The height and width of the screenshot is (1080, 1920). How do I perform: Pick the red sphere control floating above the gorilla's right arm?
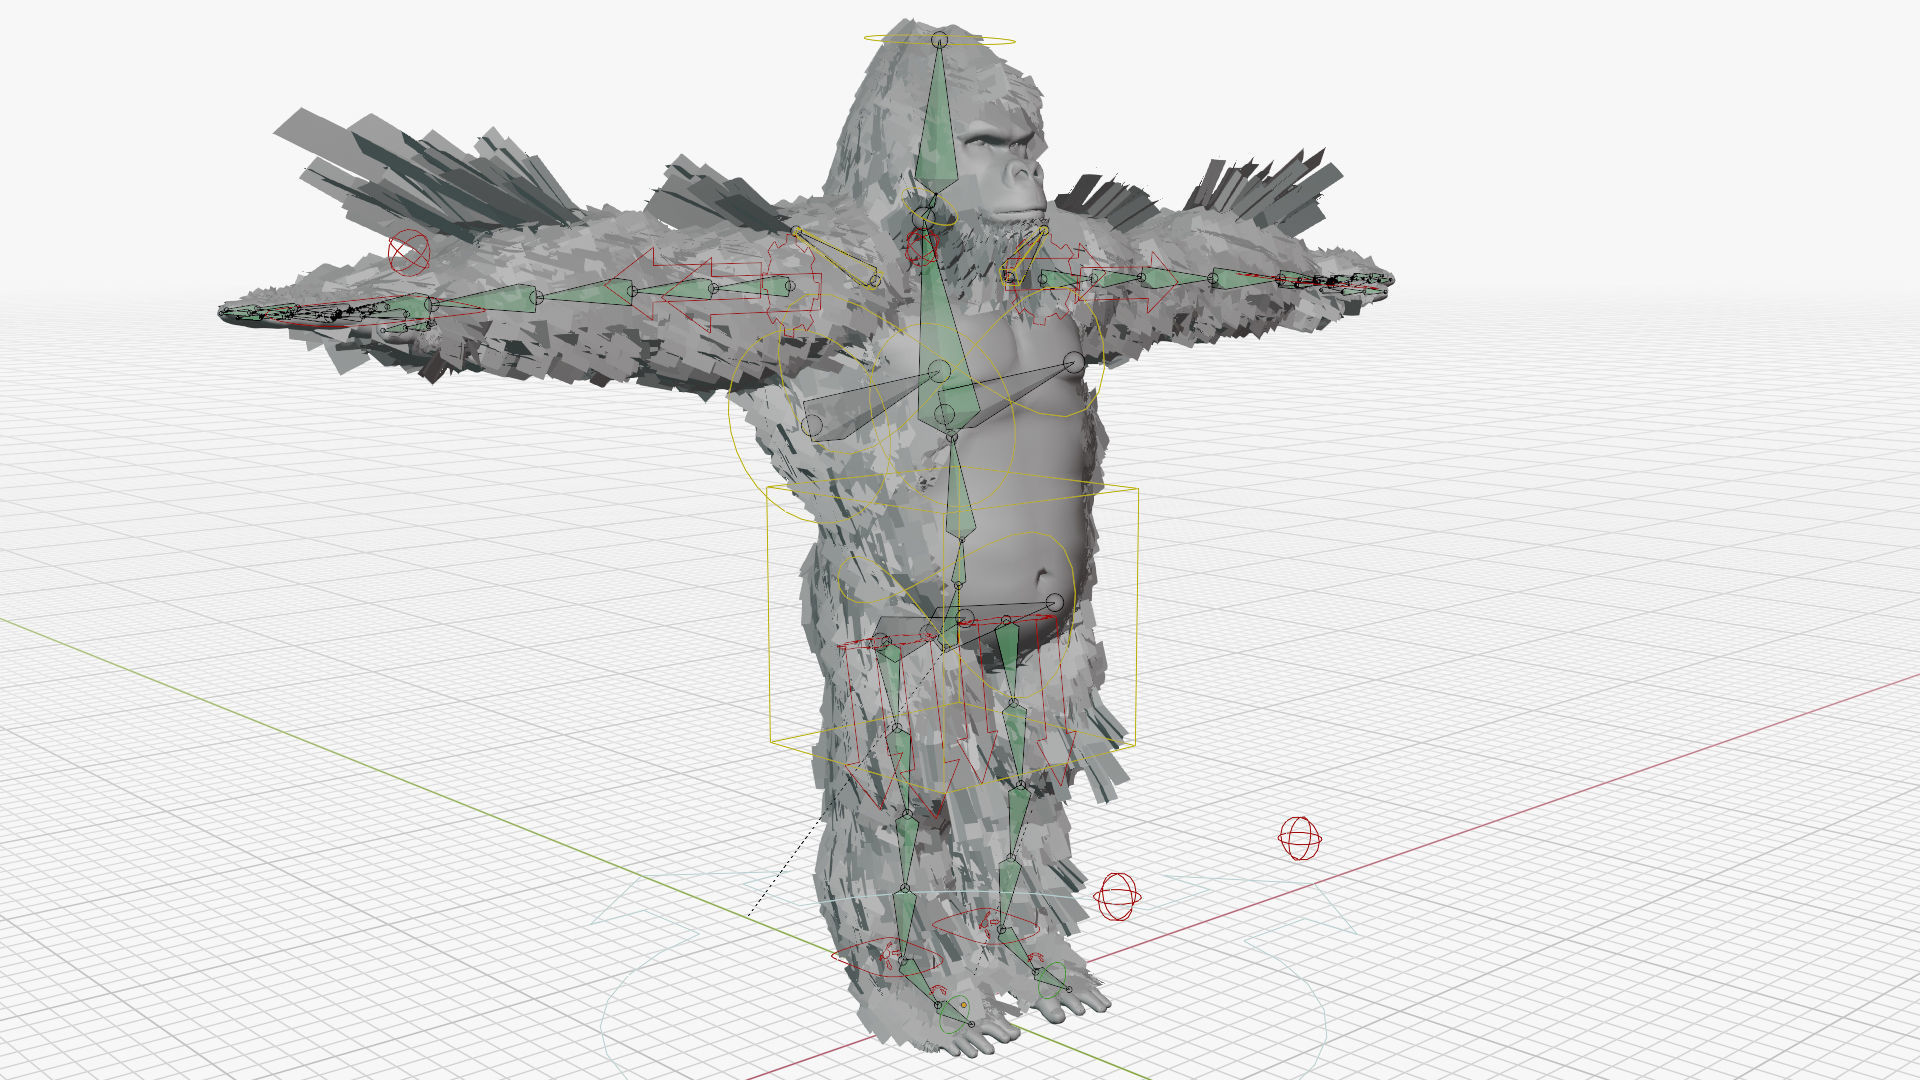[408, 251]
